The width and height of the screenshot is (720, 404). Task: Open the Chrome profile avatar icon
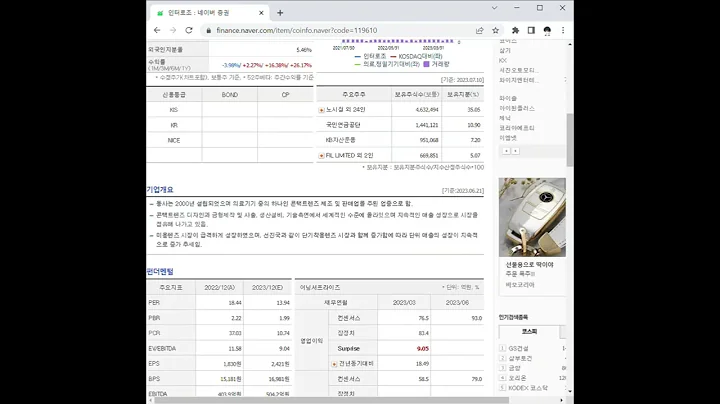[x=547, y=31]
